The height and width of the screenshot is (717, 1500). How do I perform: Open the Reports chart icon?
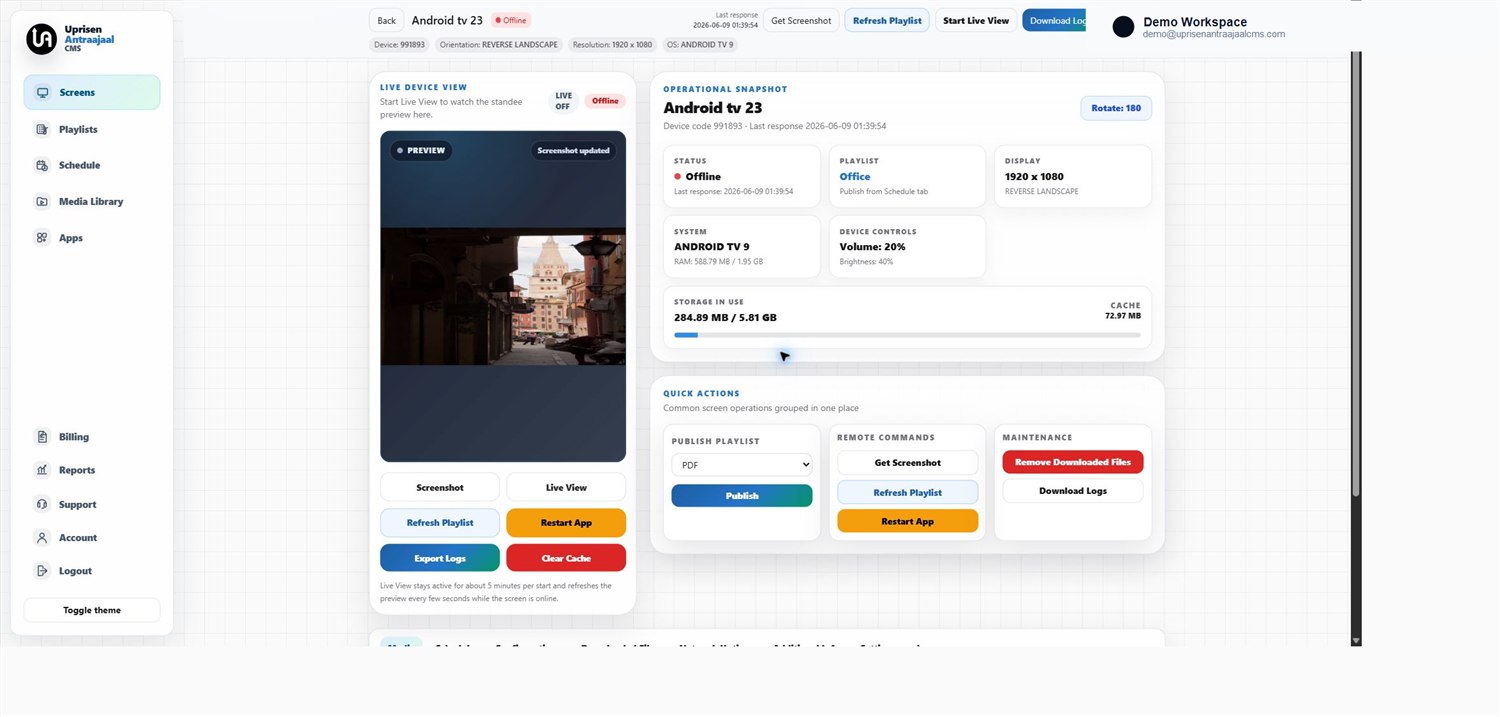pos(42,470)
